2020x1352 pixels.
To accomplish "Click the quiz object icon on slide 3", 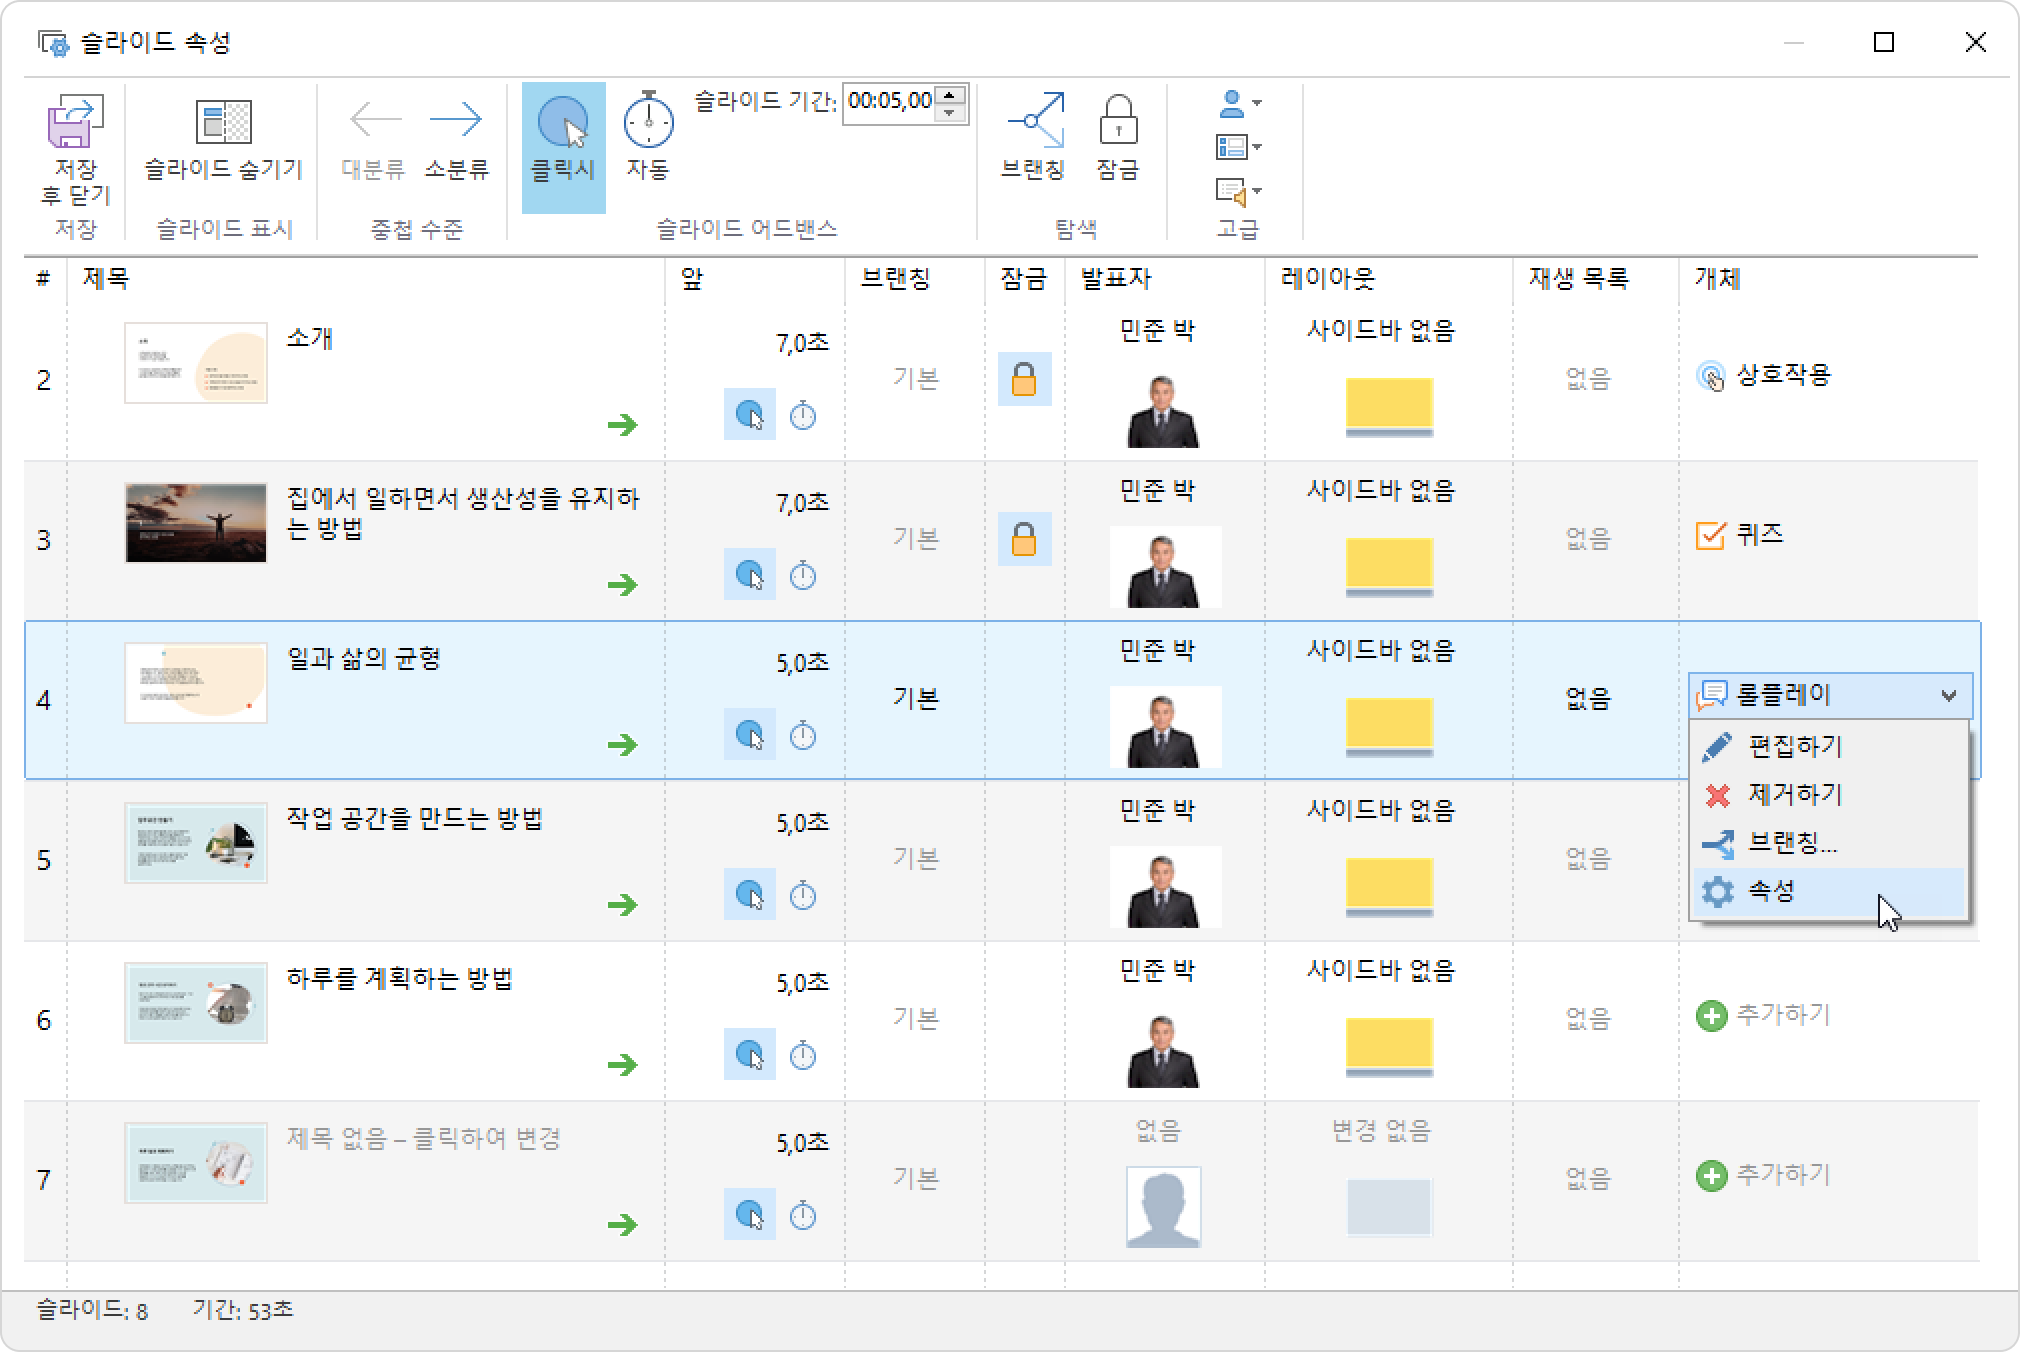I will click(1711, 536).
